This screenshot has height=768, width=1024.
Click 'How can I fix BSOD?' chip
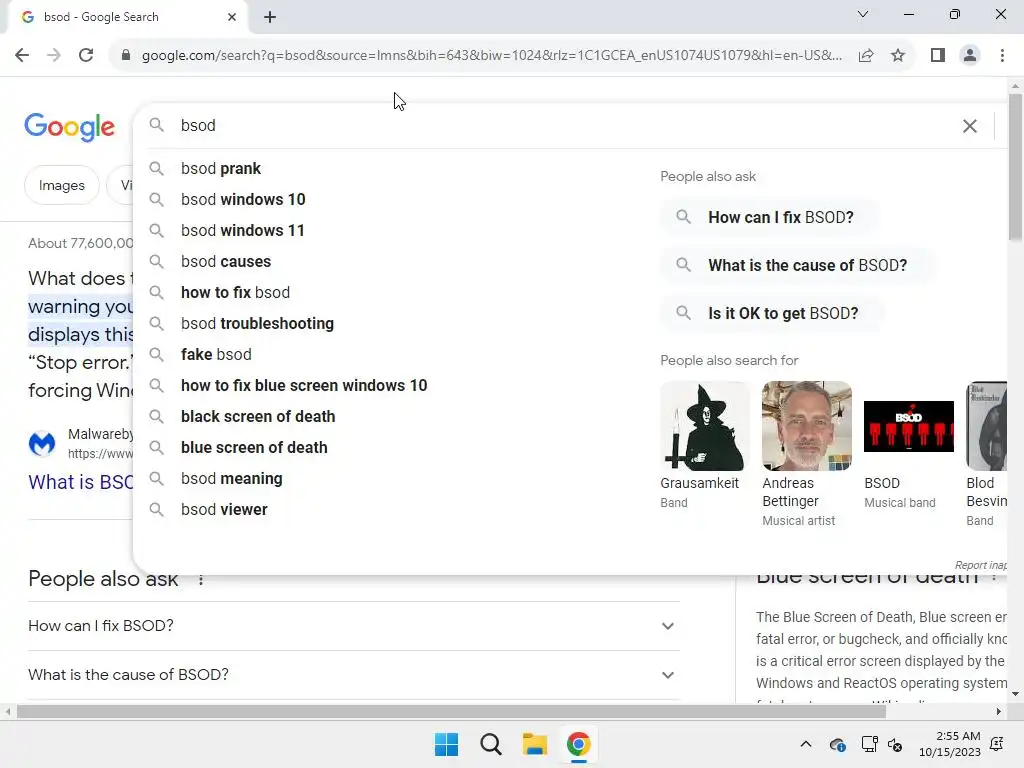coord(769,217)
